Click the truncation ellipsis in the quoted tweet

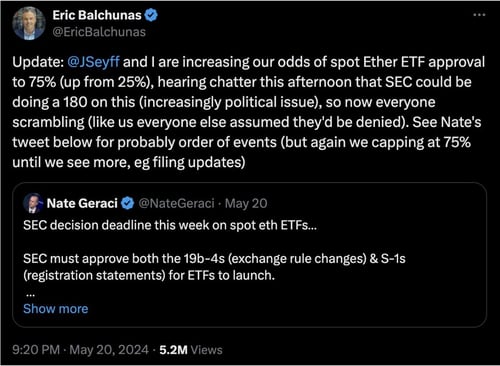point(30,295)
